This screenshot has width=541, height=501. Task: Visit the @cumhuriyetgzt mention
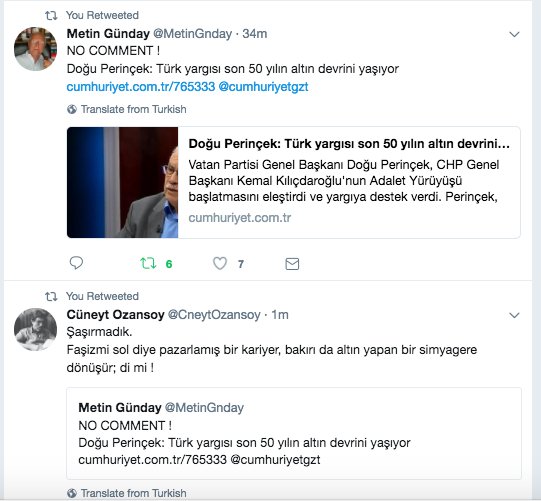coord(264,87)
